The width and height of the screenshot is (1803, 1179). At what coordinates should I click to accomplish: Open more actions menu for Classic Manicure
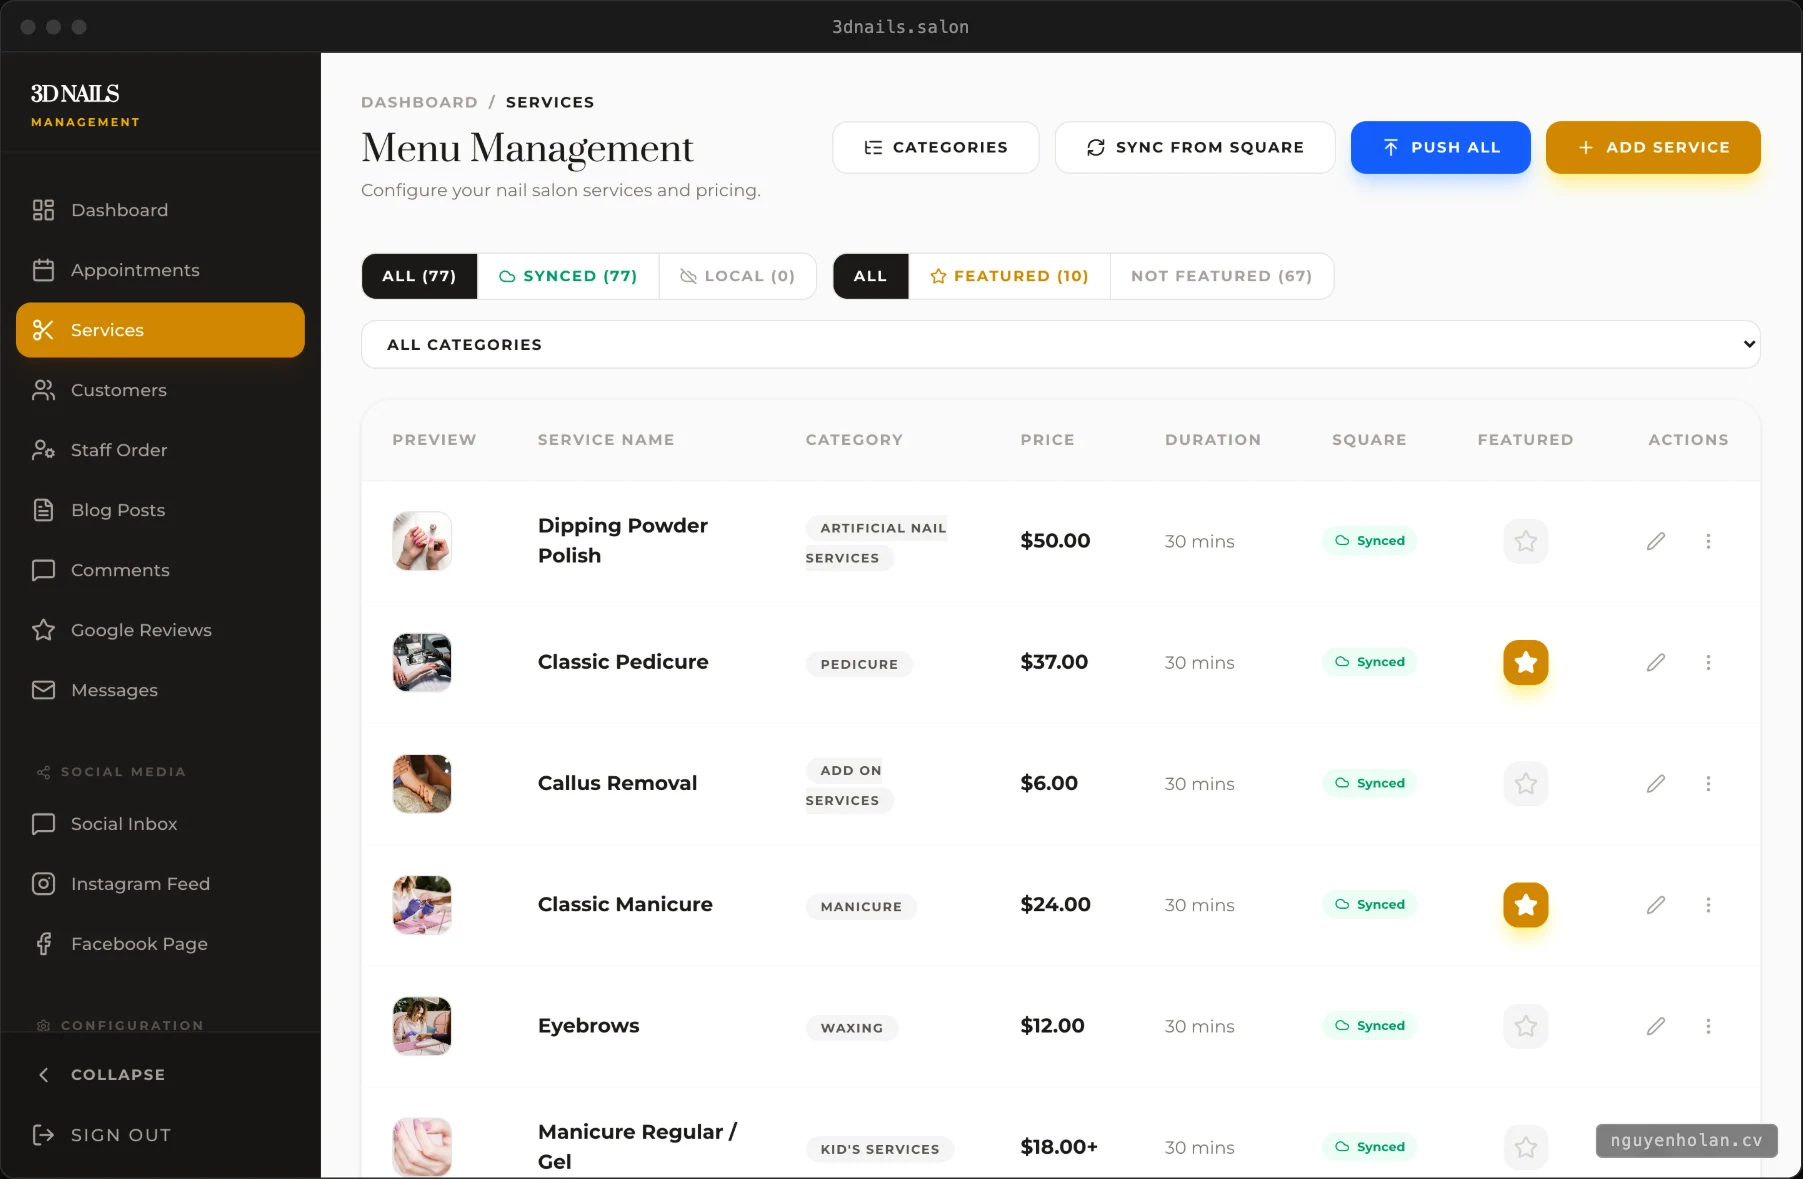[x=1708, y=905]
